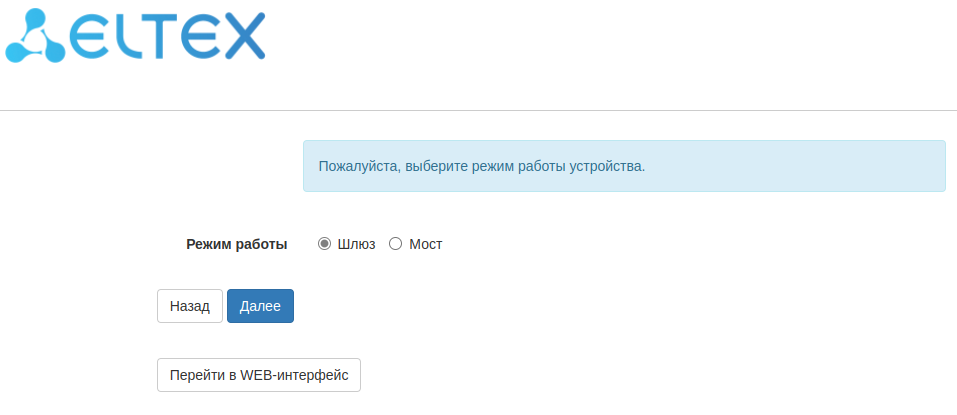Click the letter X in ELTEX logo
Image resolution: width=957 pixels, height=415 pixels.
coord(241,35)
